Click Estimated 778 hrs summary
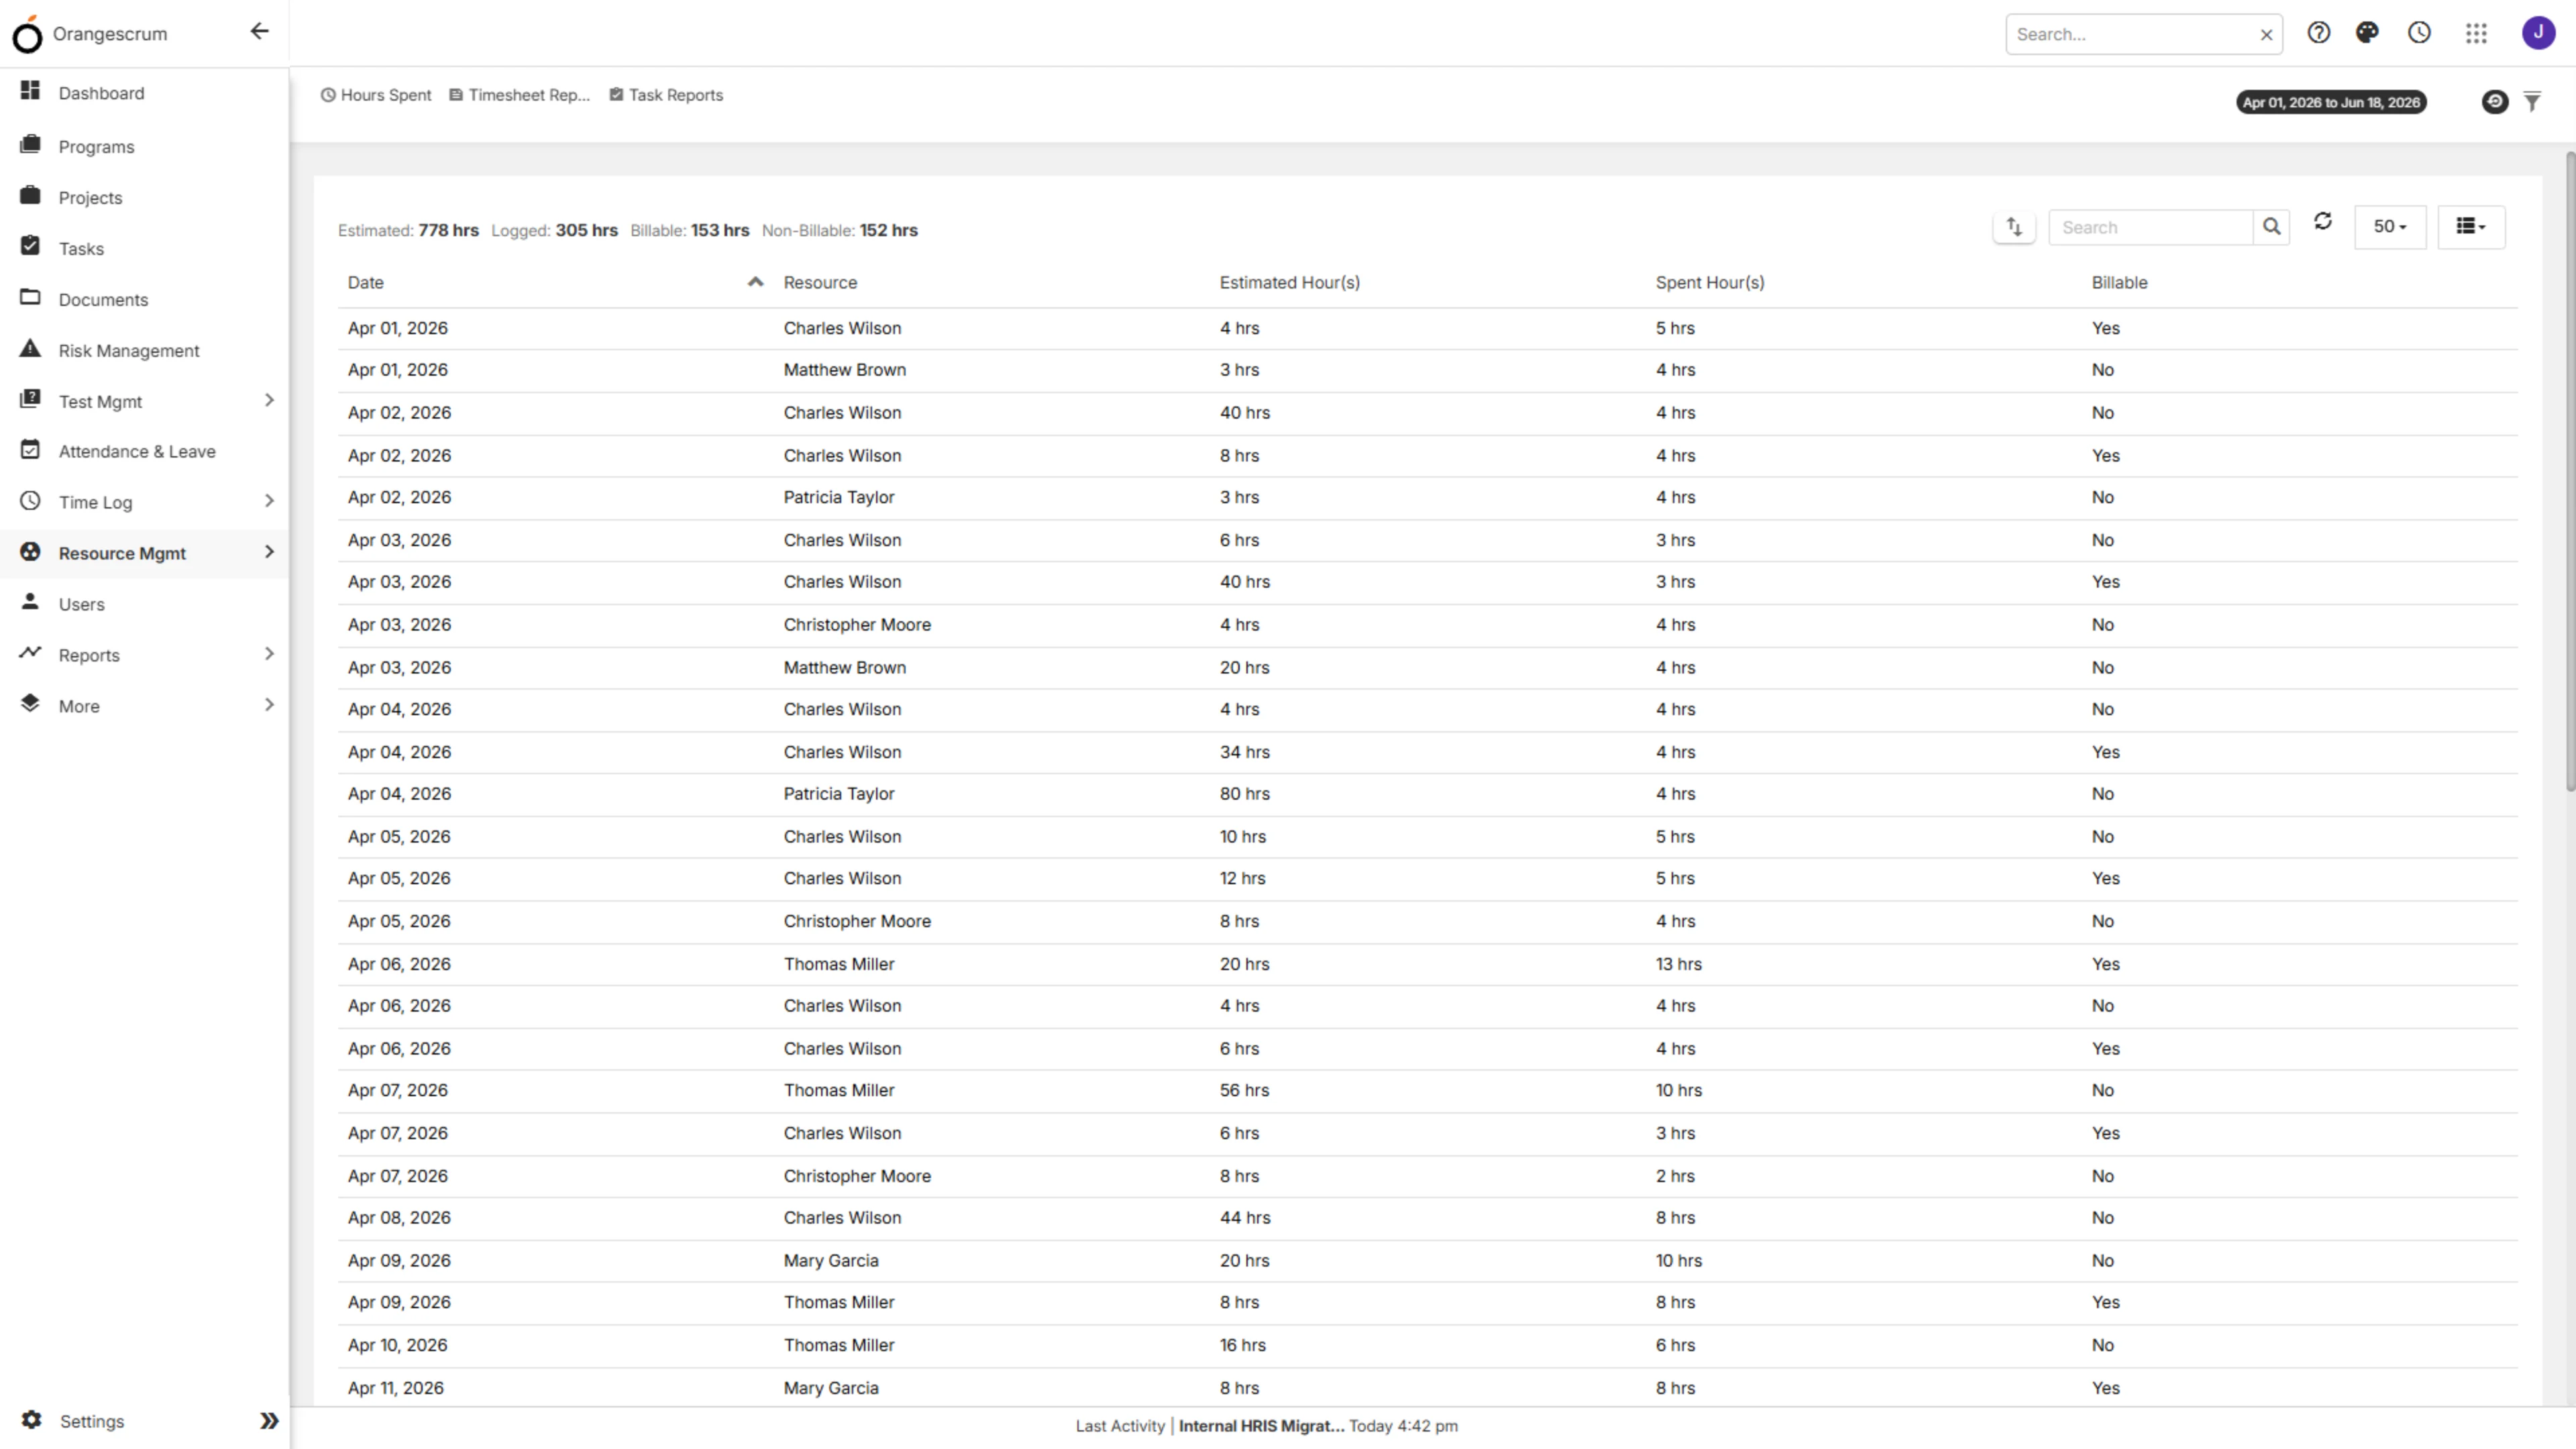 point(408,230)
